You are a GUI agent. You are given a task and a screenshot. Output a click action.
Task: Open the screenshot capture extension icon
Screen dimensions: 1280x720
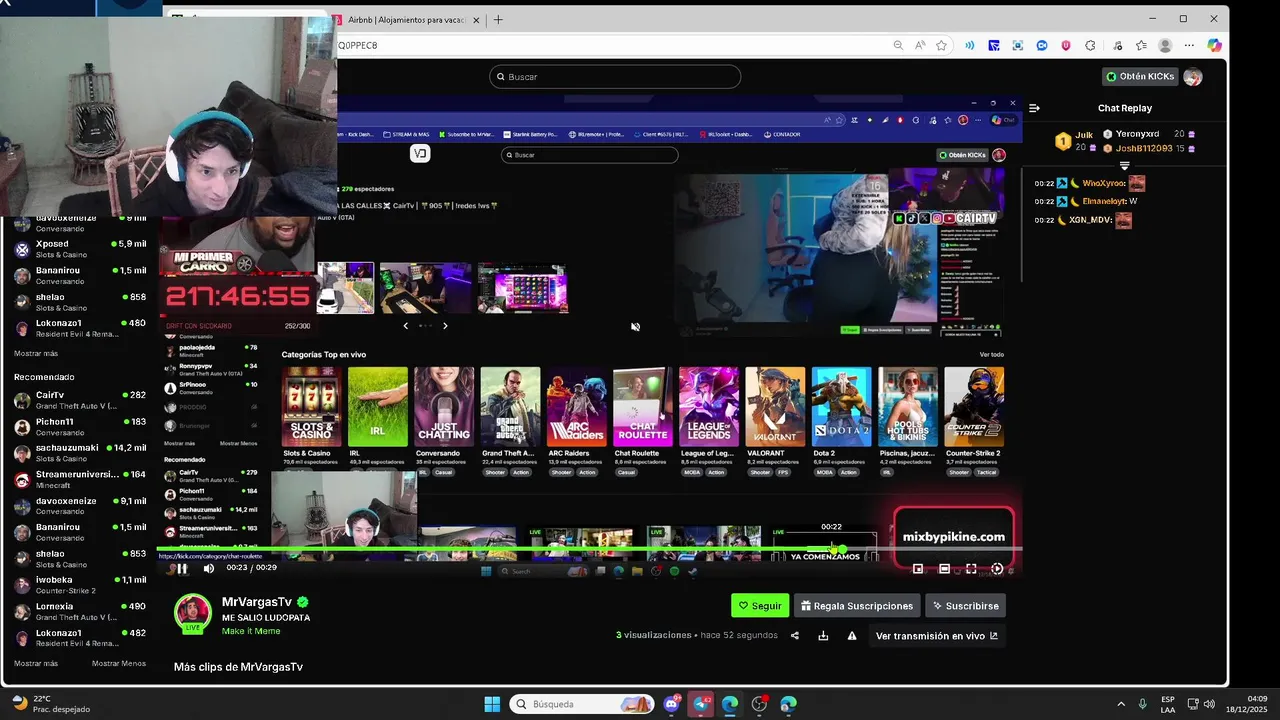[x=1018, y=45]
